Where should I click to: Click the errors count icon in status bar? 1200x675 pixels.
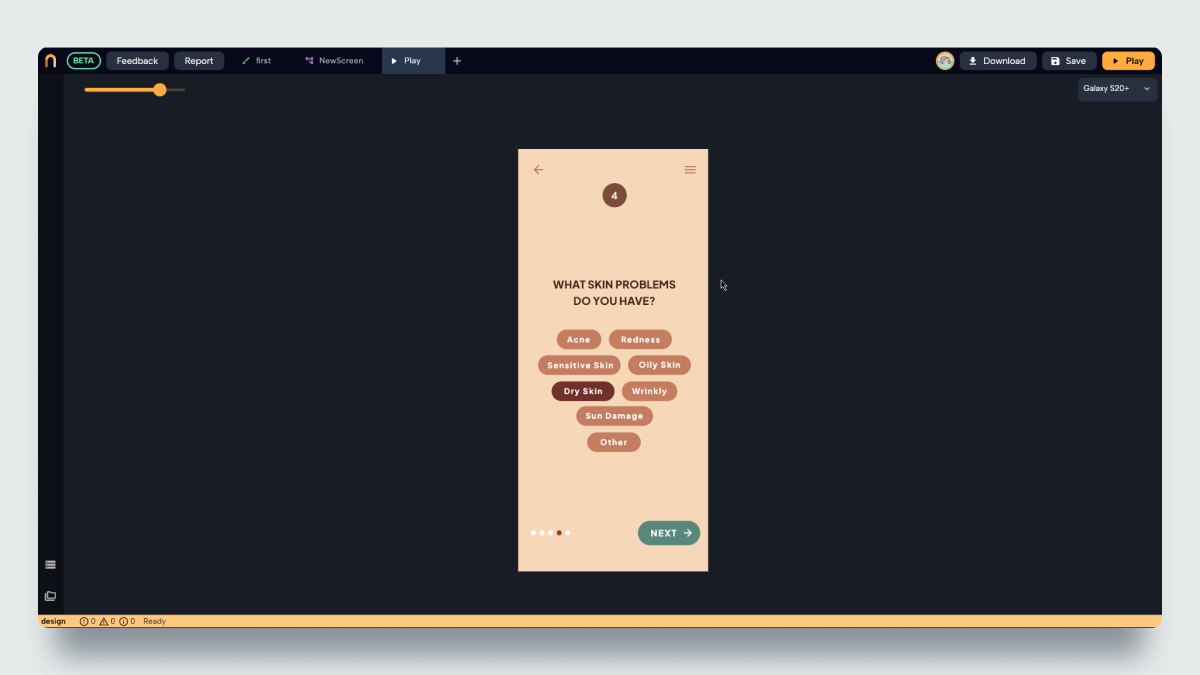coord(84,621)
